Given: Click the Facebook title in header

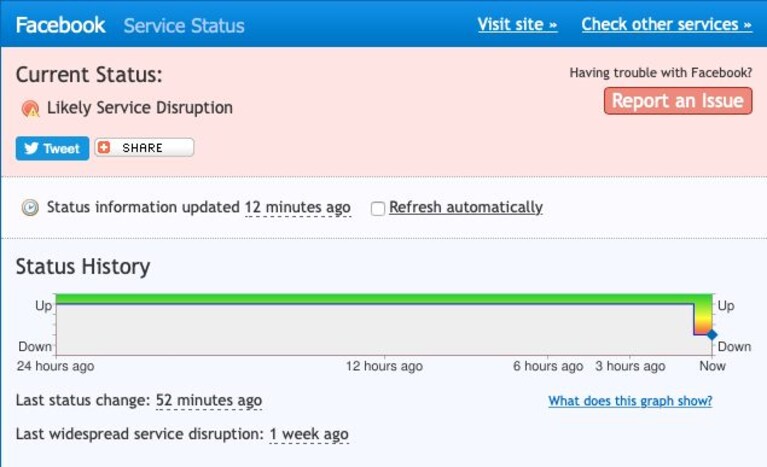Looking at the screenshot, I should 61,25.
